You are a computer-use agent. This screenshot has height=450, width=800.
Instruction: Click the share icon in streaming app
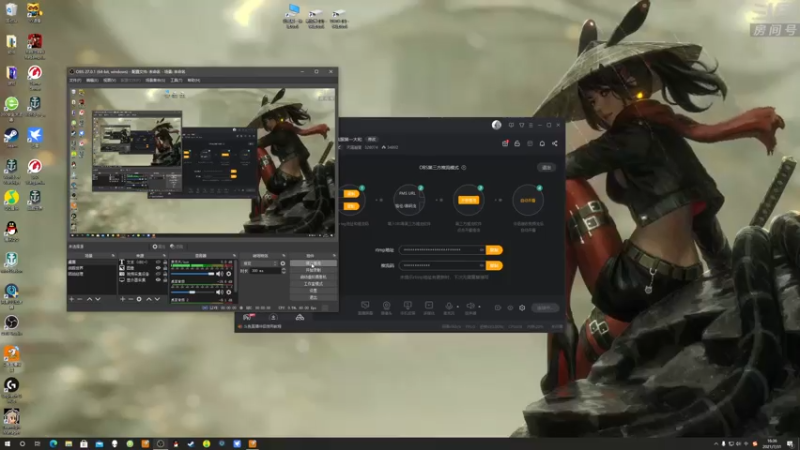pyautogui.click(x=555, y=143)
